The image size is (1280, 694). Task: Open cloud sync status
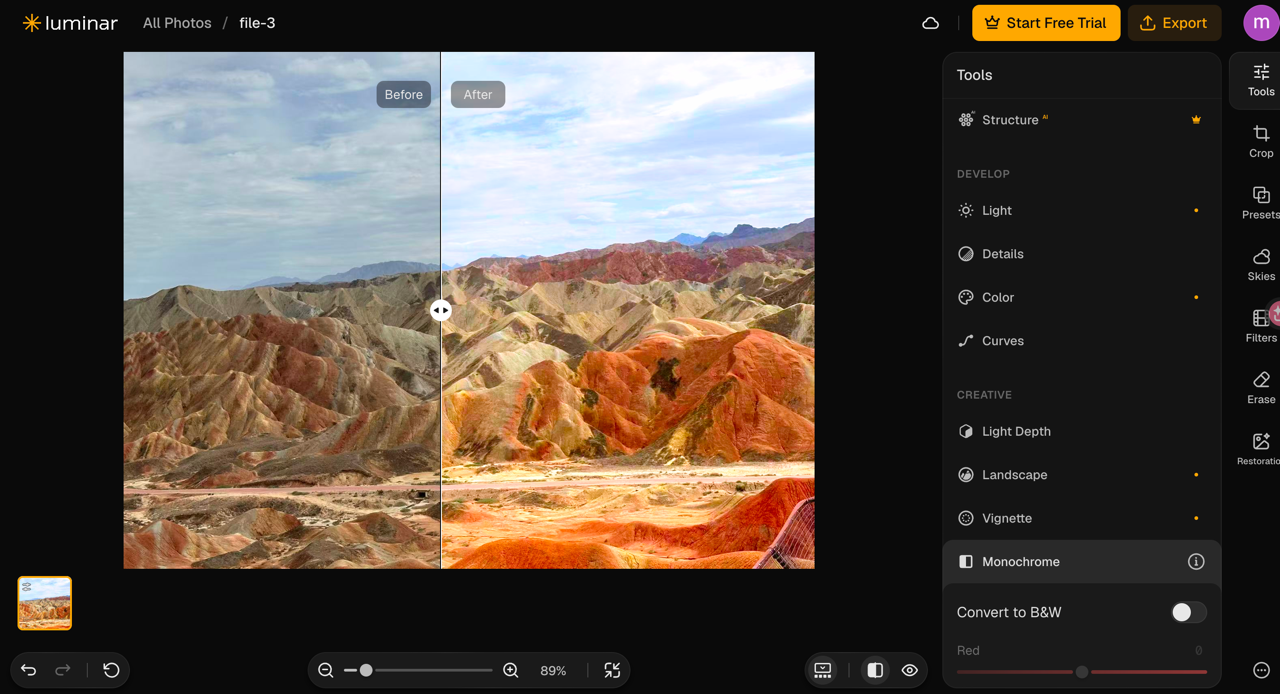coord(930,23)
